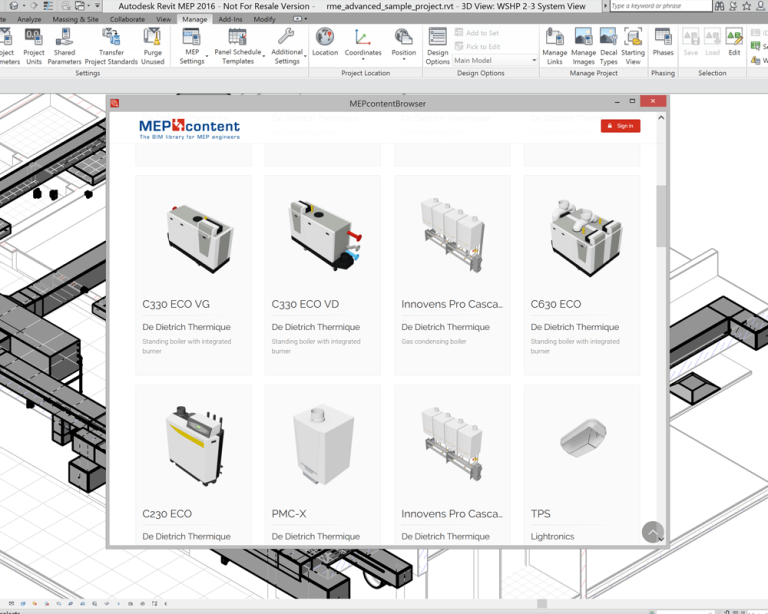Click the MEPcontentBrowser vertical scrollbar thumb
The width and height of the screenshot is (768, 614).
click(661, 216)
